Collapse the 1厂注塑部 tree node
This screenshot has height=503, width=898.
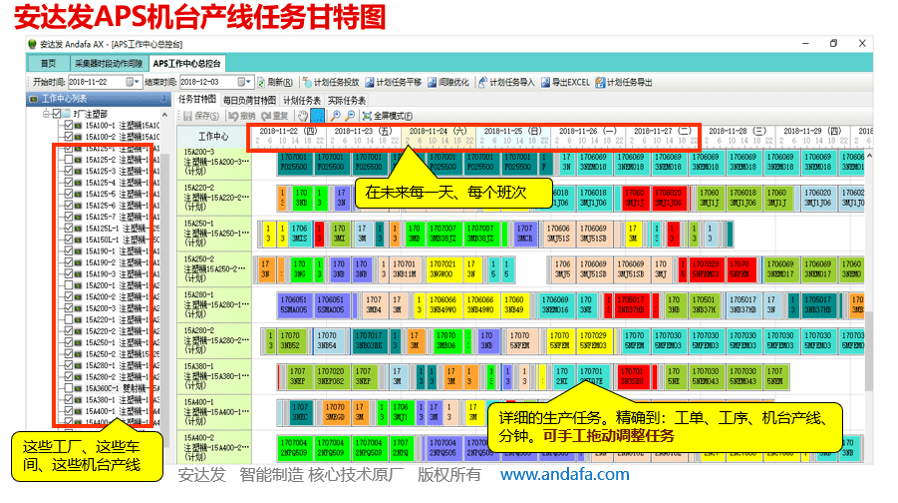(x=46, y=114)
